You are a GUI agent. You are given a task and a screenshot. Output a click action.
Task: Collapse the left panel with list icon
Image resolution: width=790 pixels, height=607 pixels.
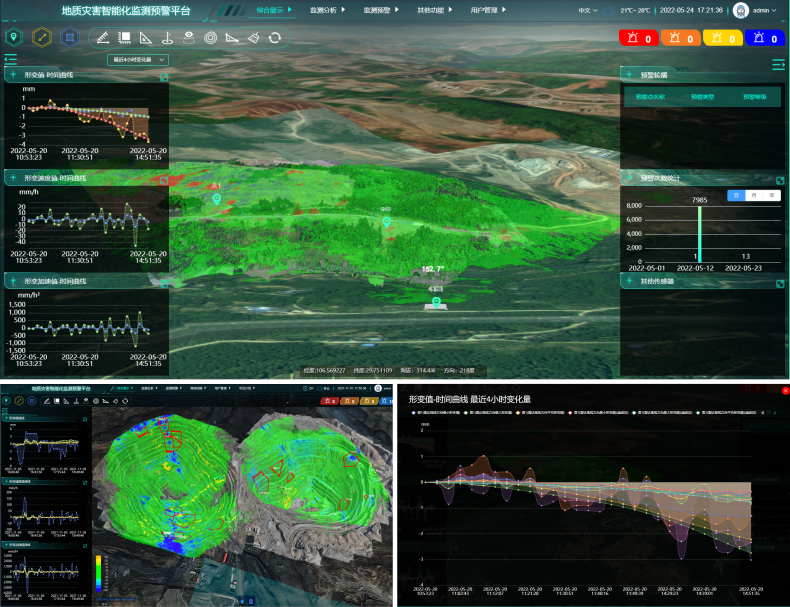[x=12, y=59]
